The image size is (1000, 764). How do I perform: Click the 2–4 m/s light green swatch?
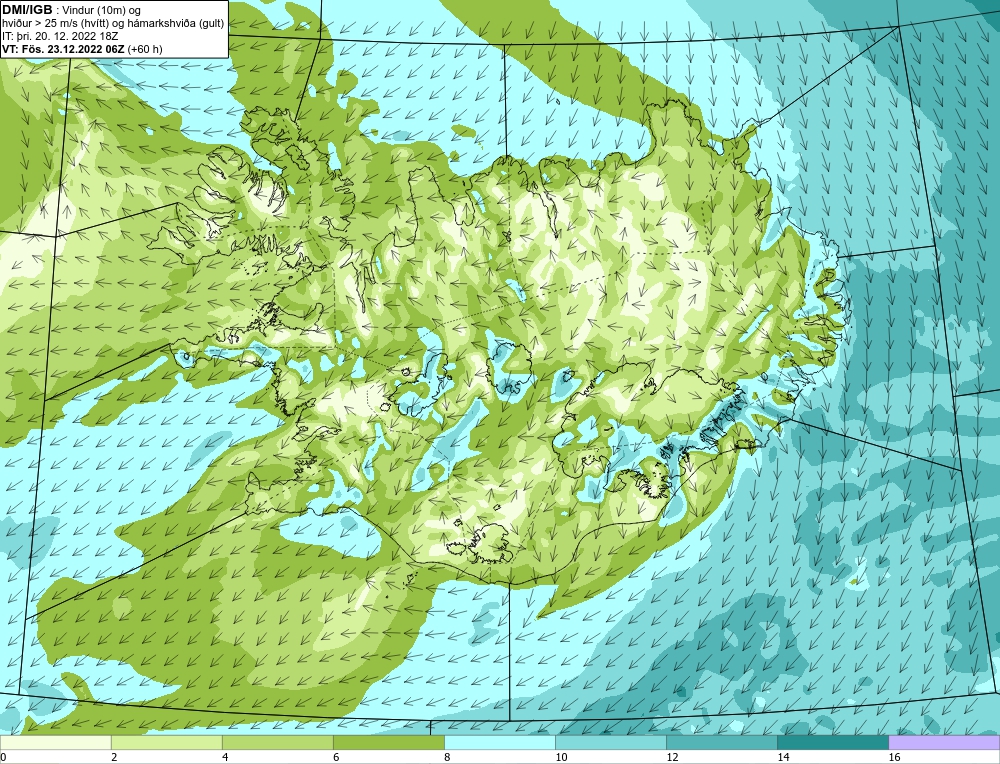click(x=166, y=742)
